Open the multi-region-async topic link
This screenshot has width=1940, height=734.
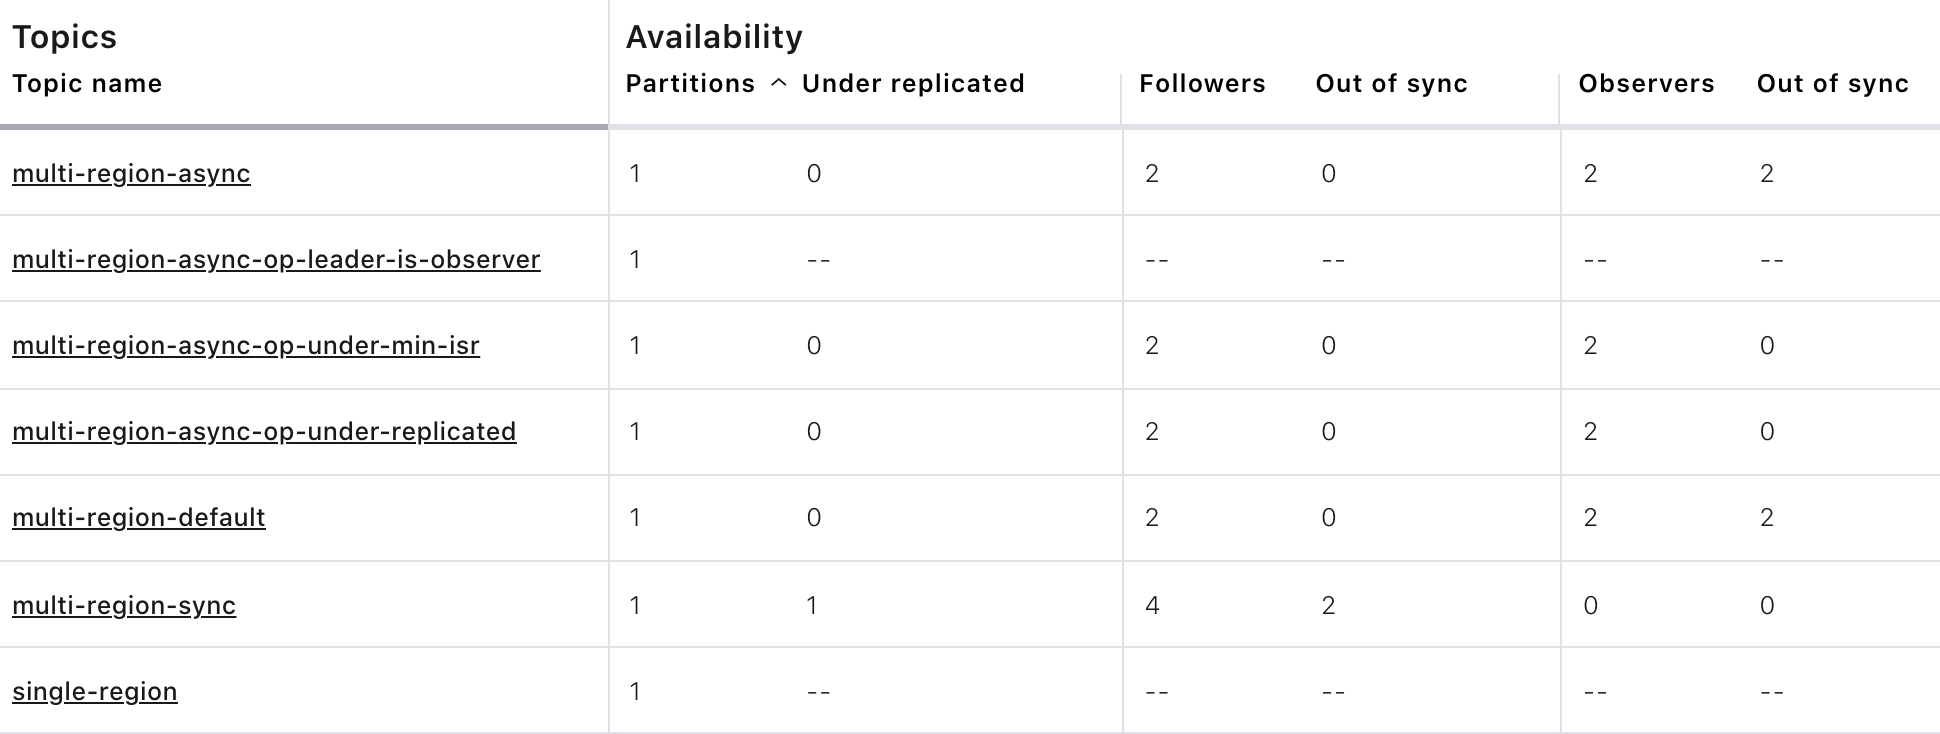click(x=131, y=173)
